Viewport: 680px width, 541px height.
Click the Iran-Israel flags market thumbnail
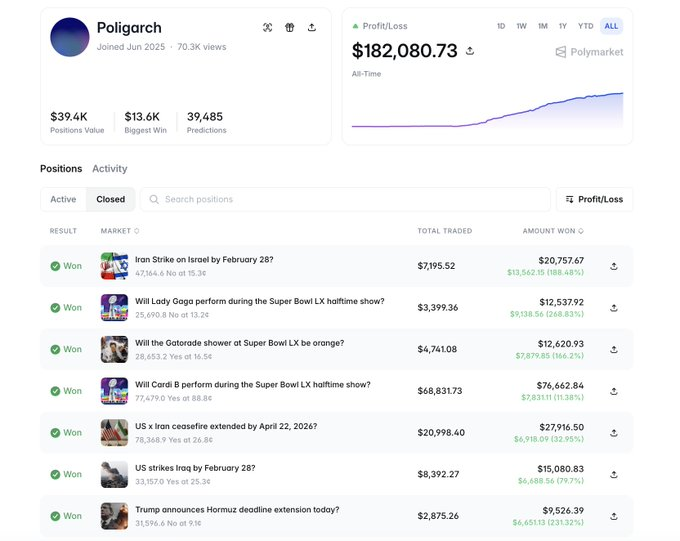(x=114, y=266)
